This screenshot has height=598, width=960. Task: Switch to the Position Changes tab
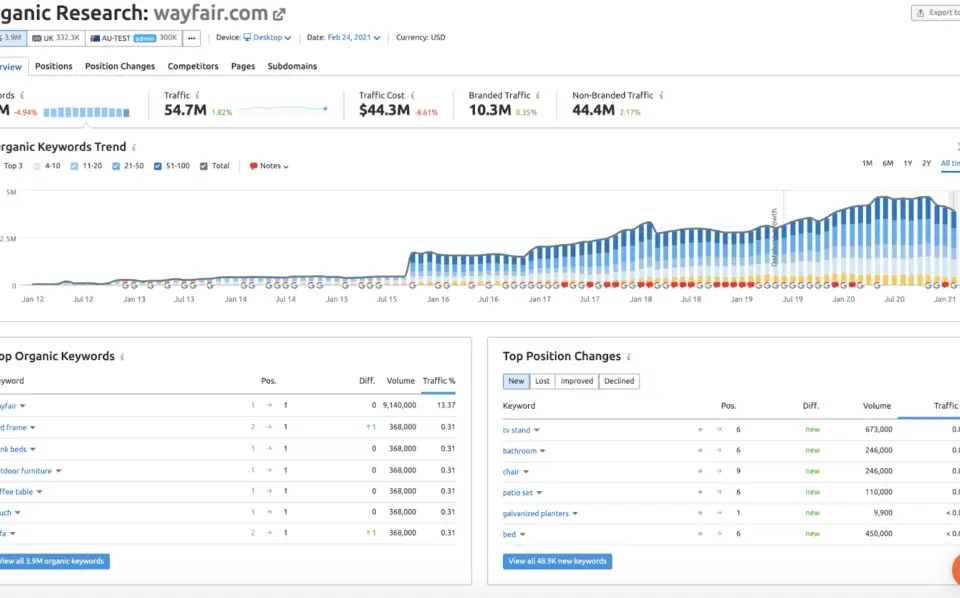click(120, 66)
